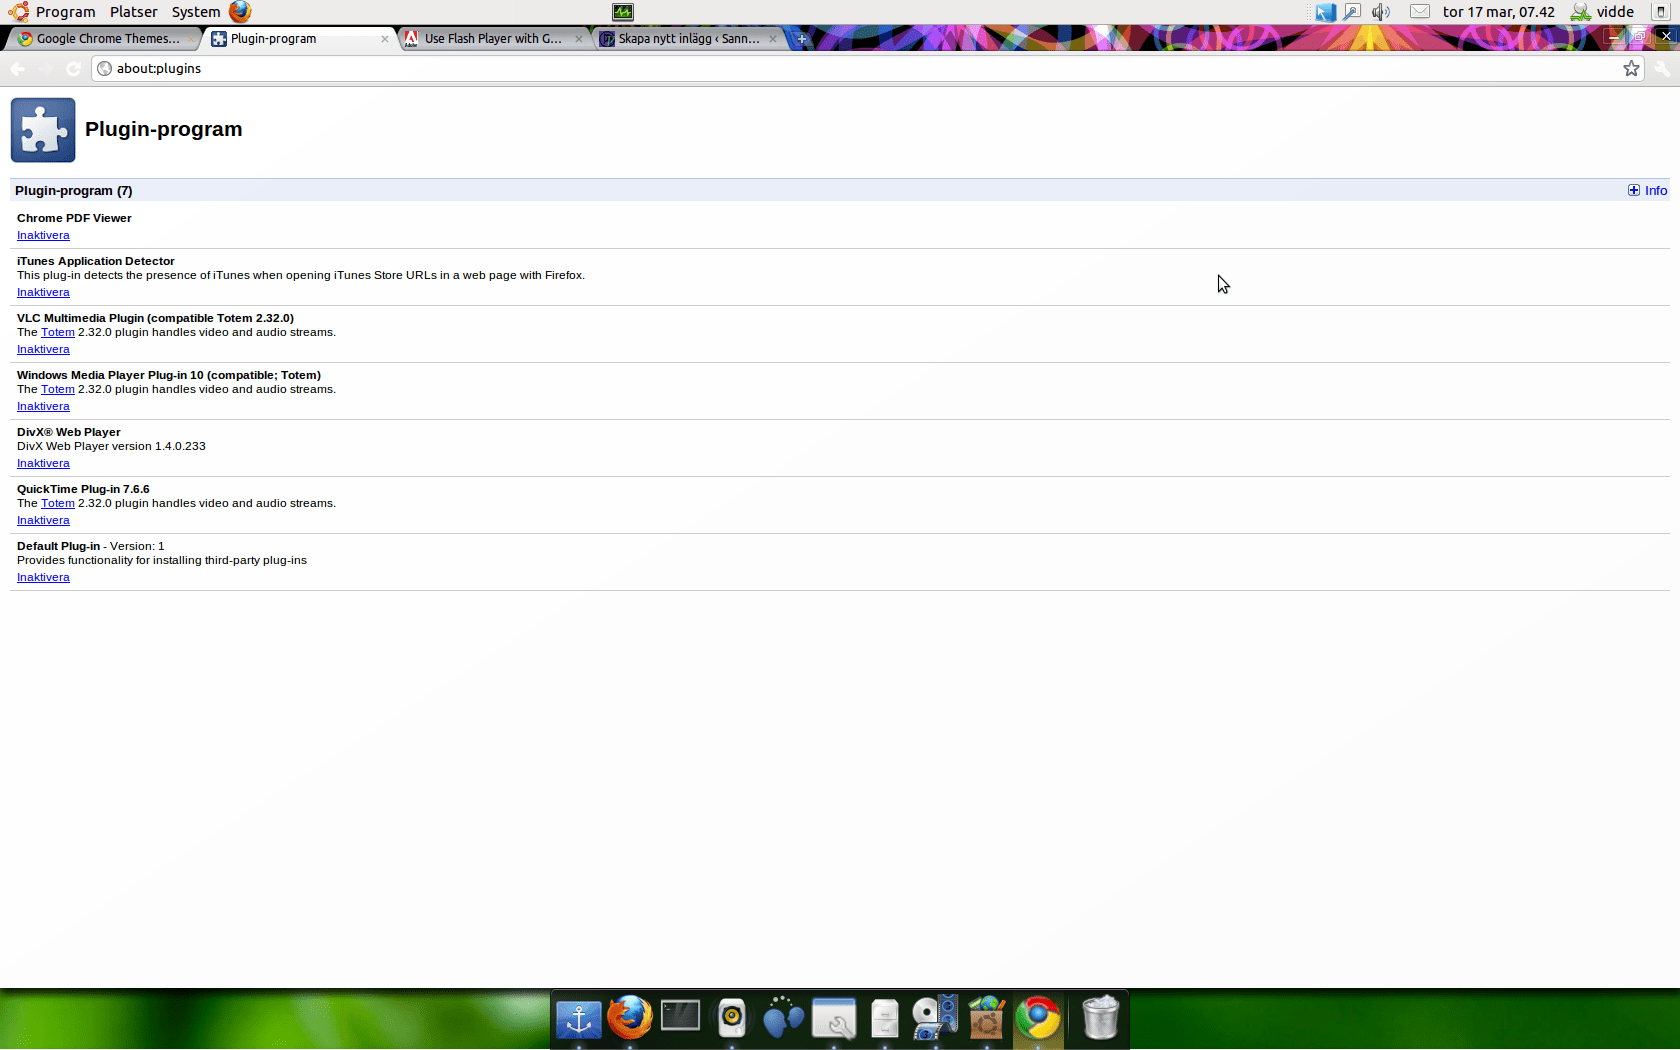The image size is (1680, 1050).
Task: Open the Chrome wrench settings menu
Action: coord(1661,68)
